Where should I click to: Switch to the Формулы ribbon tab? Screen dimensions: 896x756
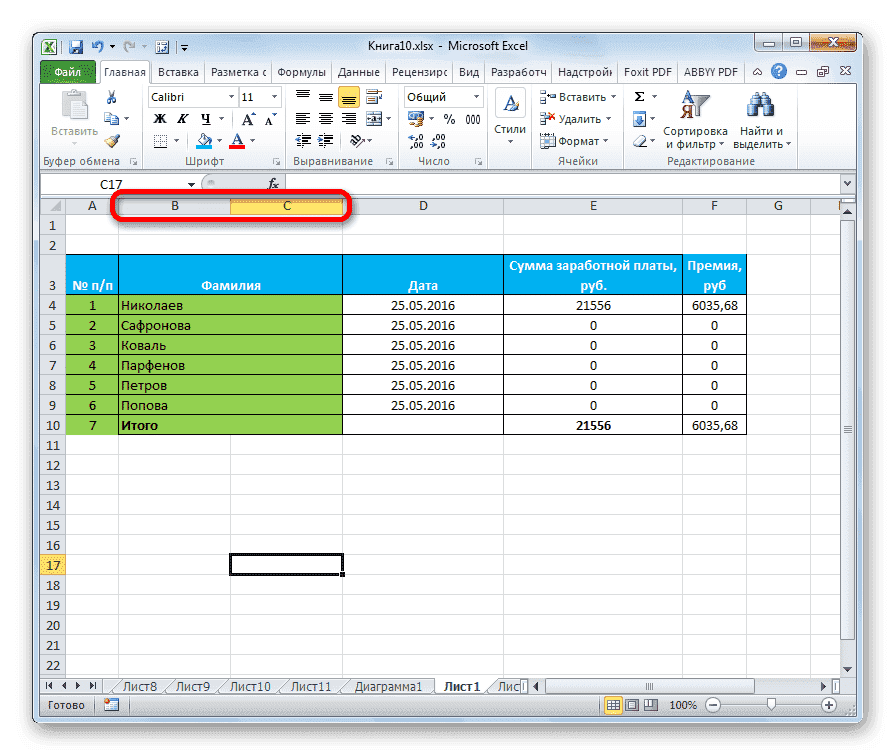click(302, 71)
